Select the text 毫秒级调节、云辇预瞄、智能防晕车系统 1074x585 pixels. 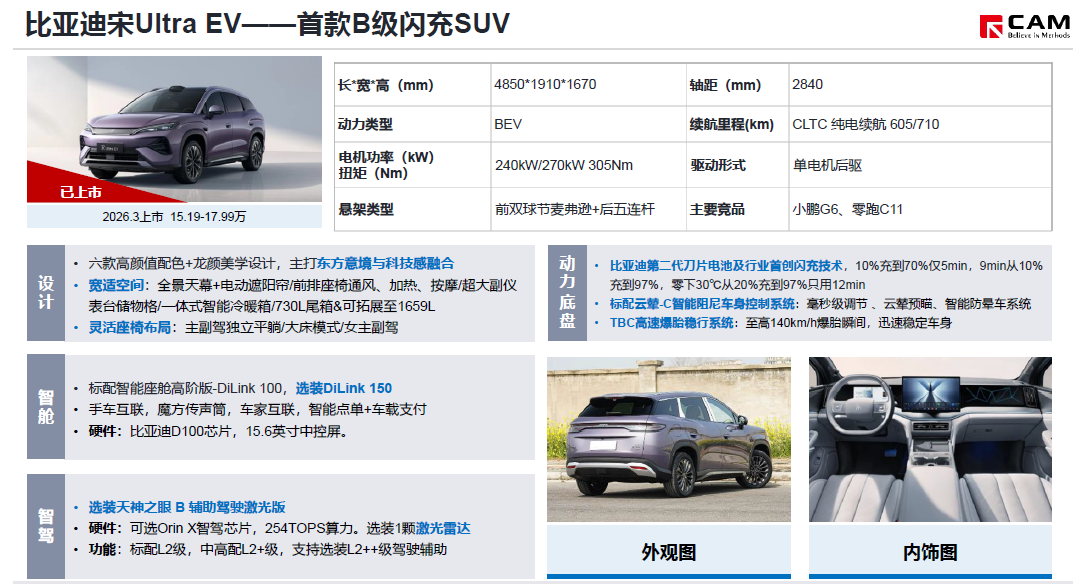(x=919, y=303)
